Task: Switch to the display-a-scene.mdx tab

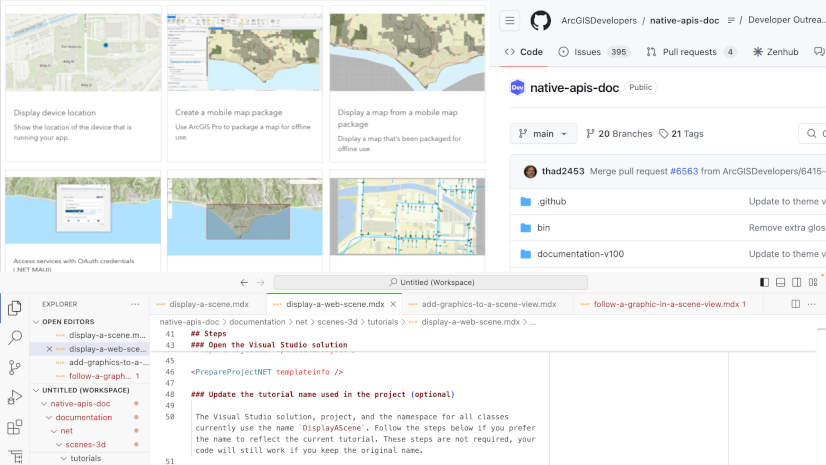Action: 208,304
